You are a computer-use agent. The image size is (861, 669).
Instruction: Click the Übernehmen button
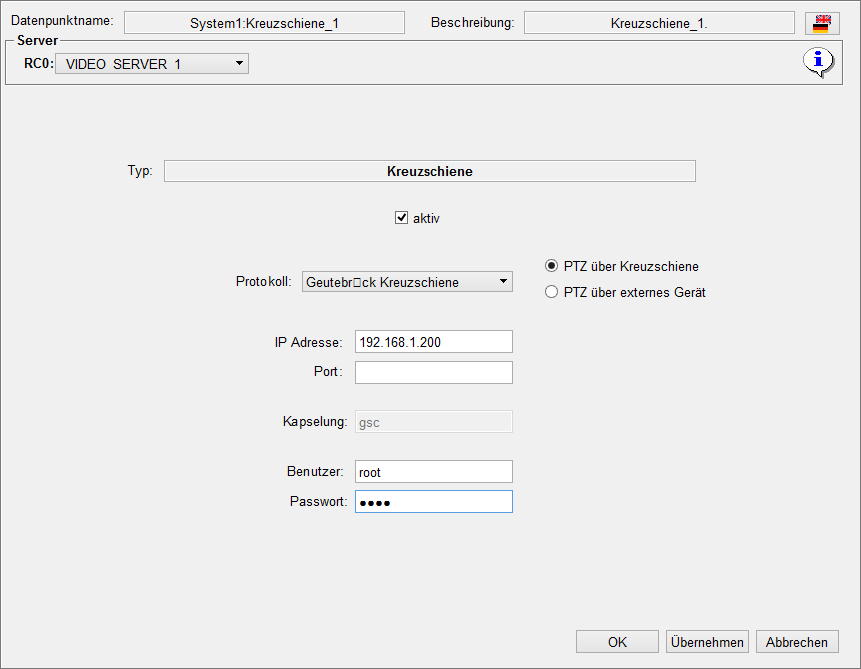pyautogui.click(x=707, y=642)
